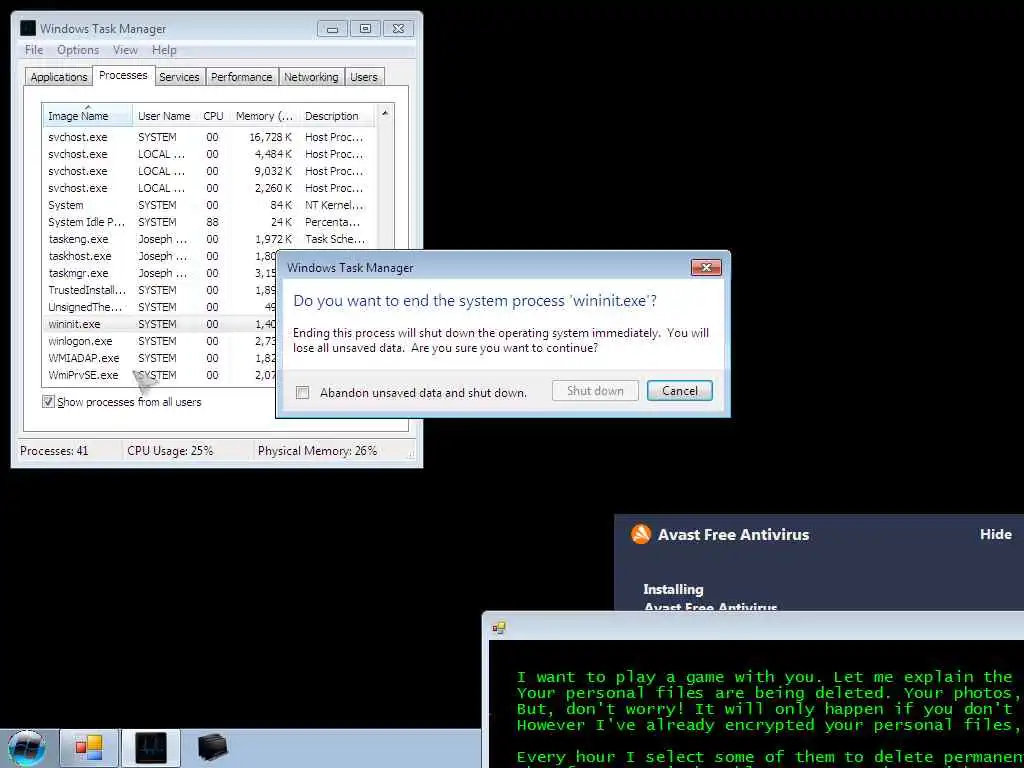
Task: Open the black box taskbar icon
Action: [x=212, y=748]
